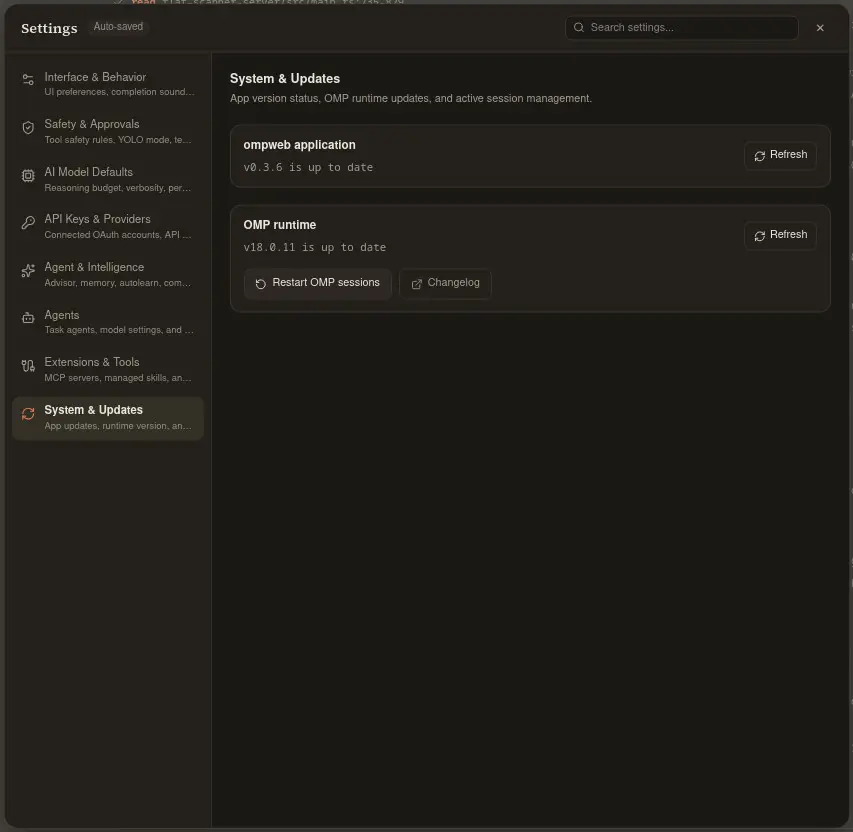Image resolution: width=853 pixels, height=832 pixels.
Task: Click the OMP runtime card title
Action: tap(280, 225)
